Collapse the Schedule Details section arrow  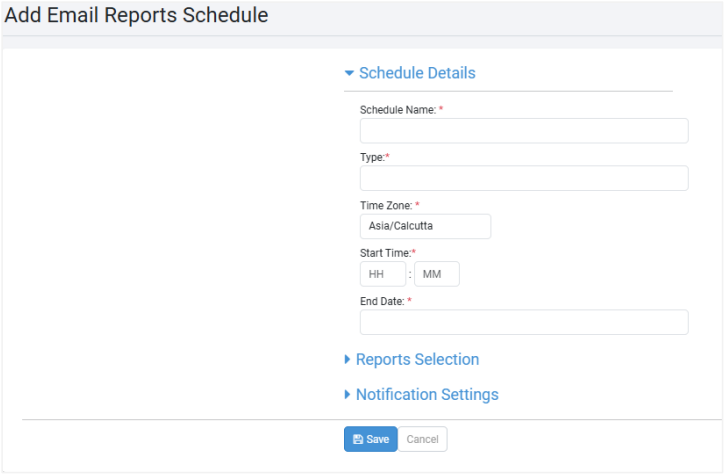coord(349,73)
